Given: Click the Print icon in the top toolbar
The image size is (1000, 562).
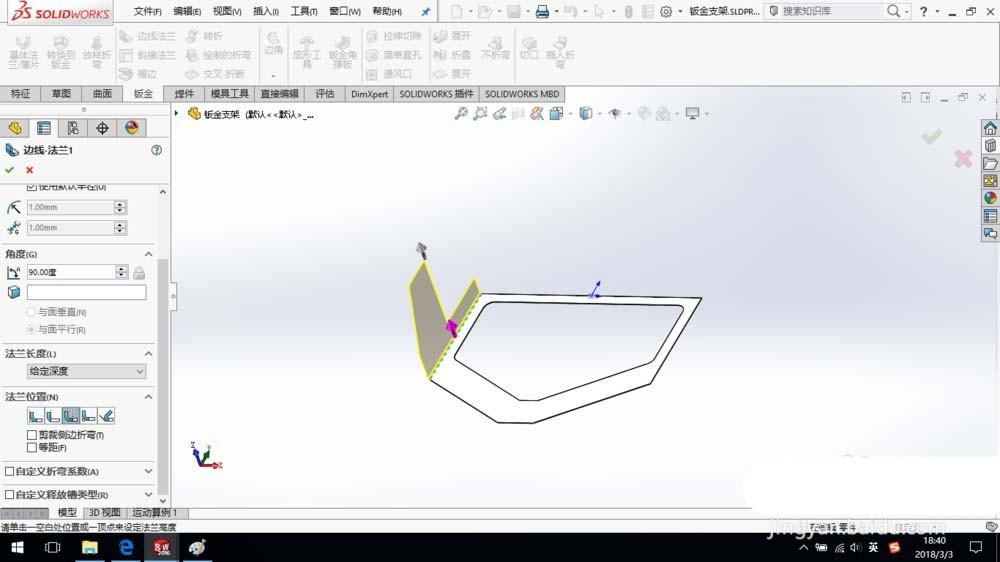Looking at the screenshot, I should tap(542, 11).
